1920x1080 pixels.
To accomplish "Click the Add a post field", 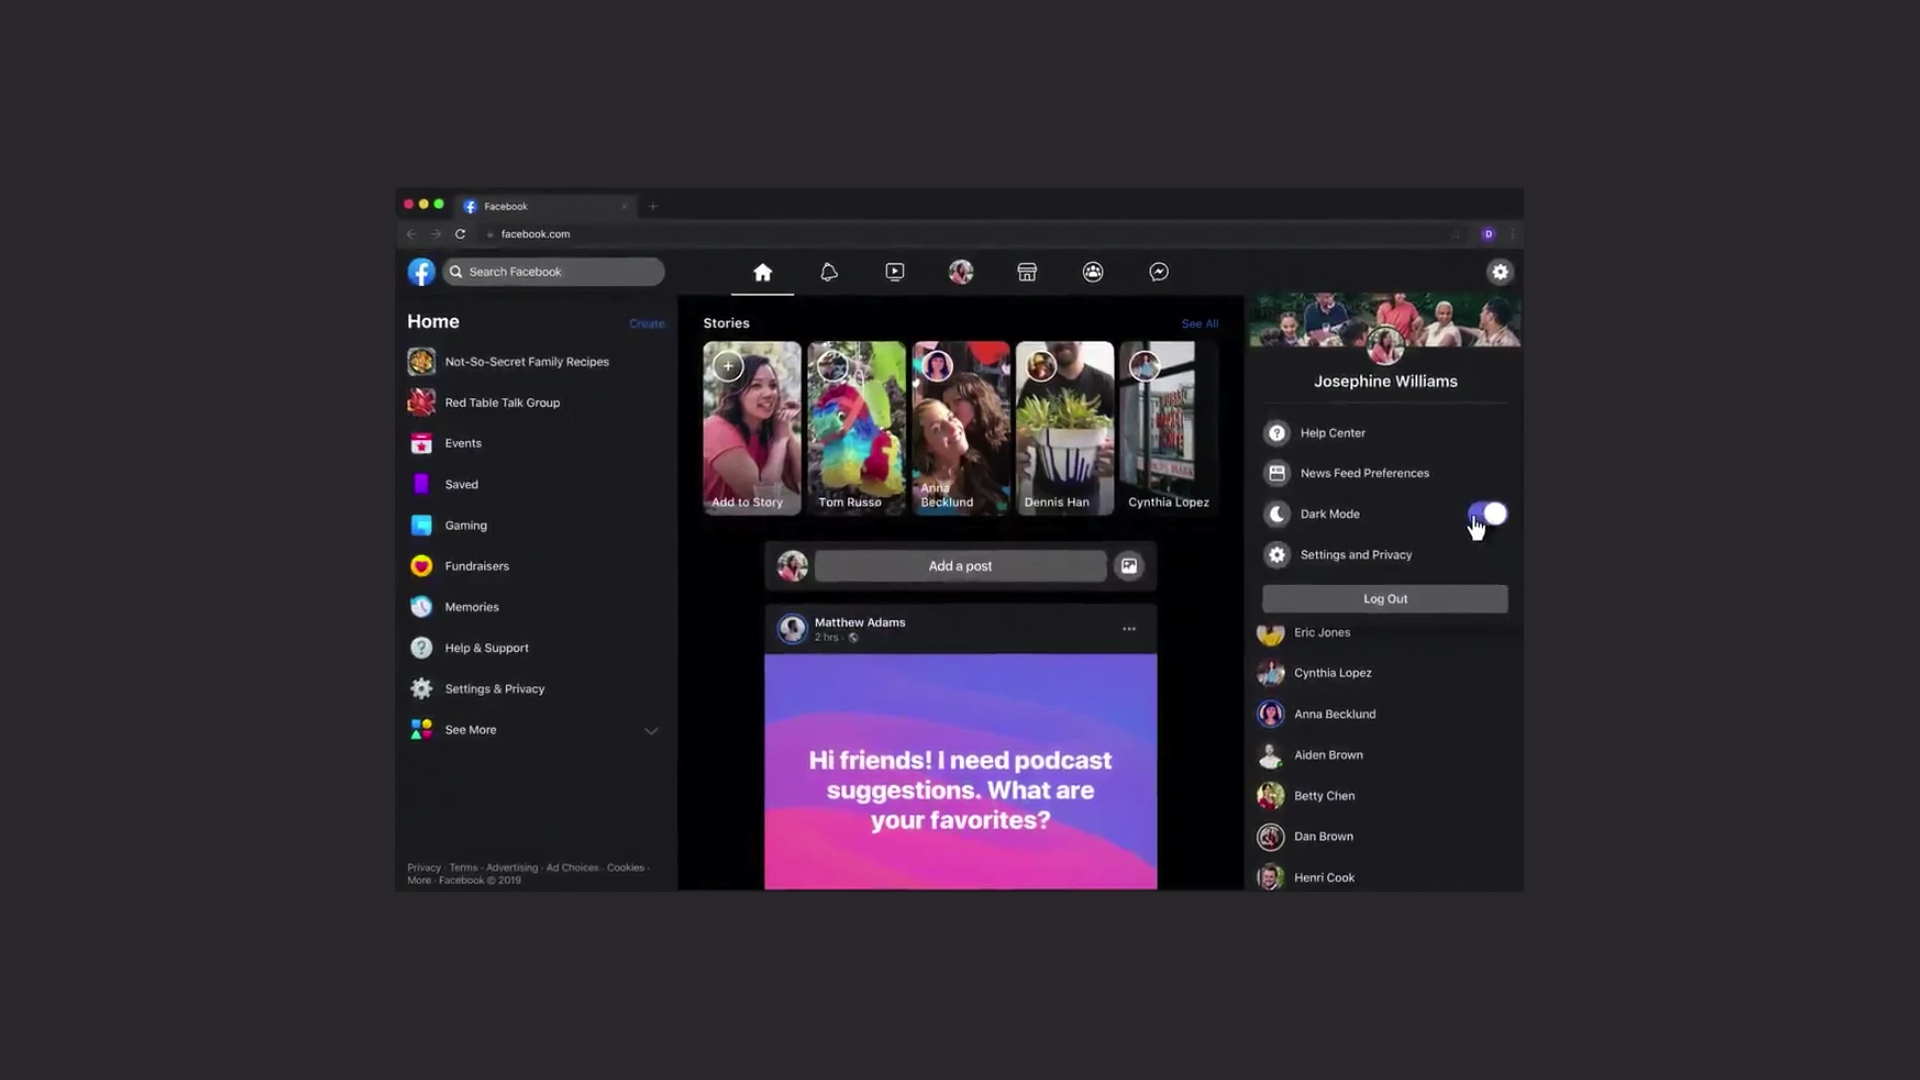I will [x=960, y=566].
